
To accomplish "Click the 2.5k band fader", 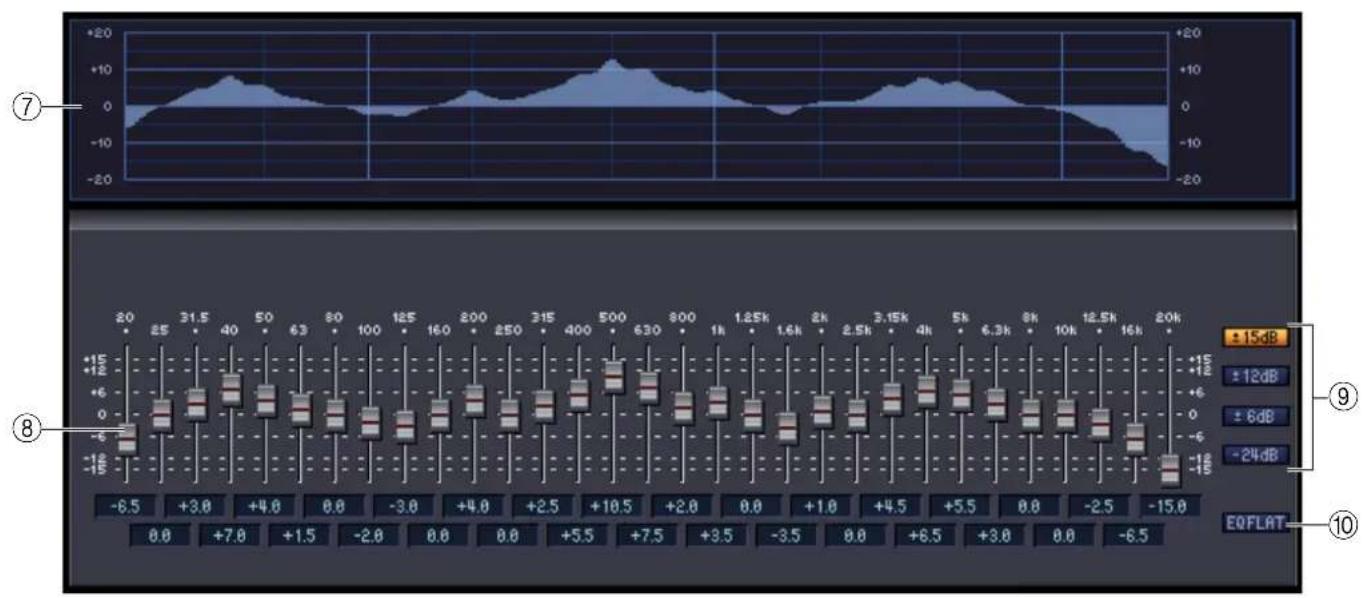I will tap(856, 413).
